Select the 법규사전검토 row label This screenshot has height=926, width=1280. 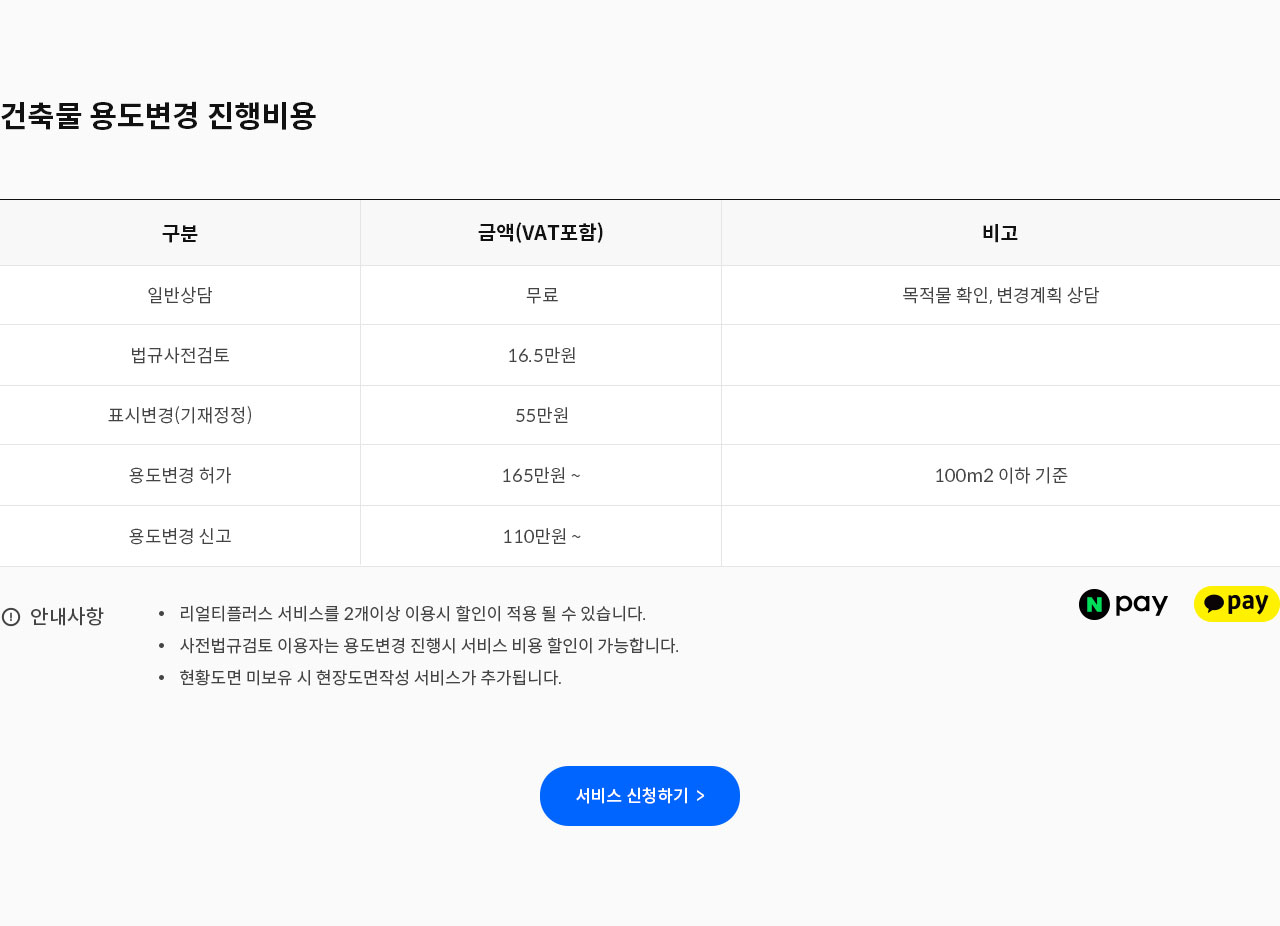tap(180, 355)
